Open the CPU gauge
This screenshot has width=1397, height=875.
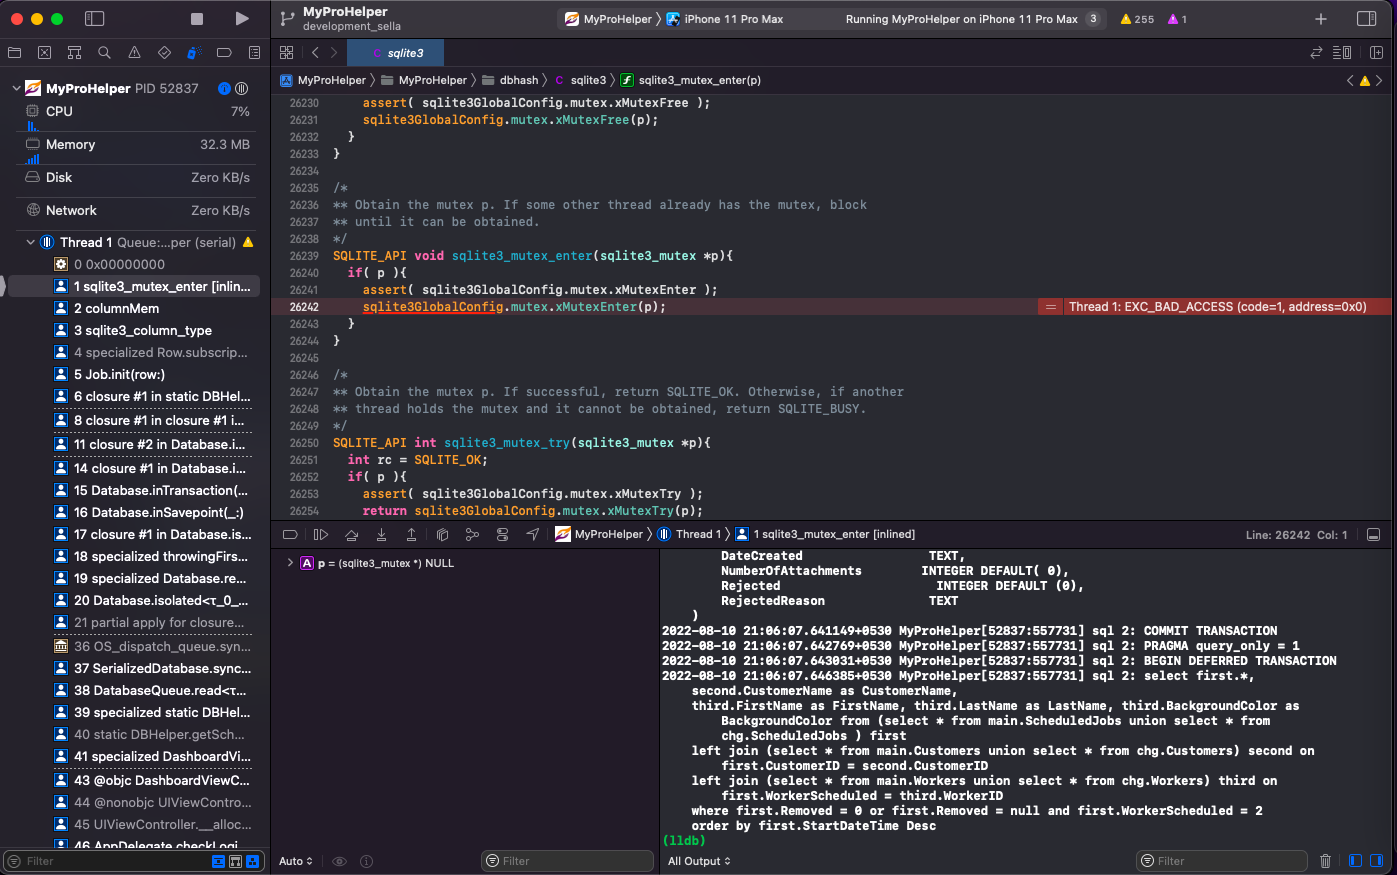coord(138,111)
